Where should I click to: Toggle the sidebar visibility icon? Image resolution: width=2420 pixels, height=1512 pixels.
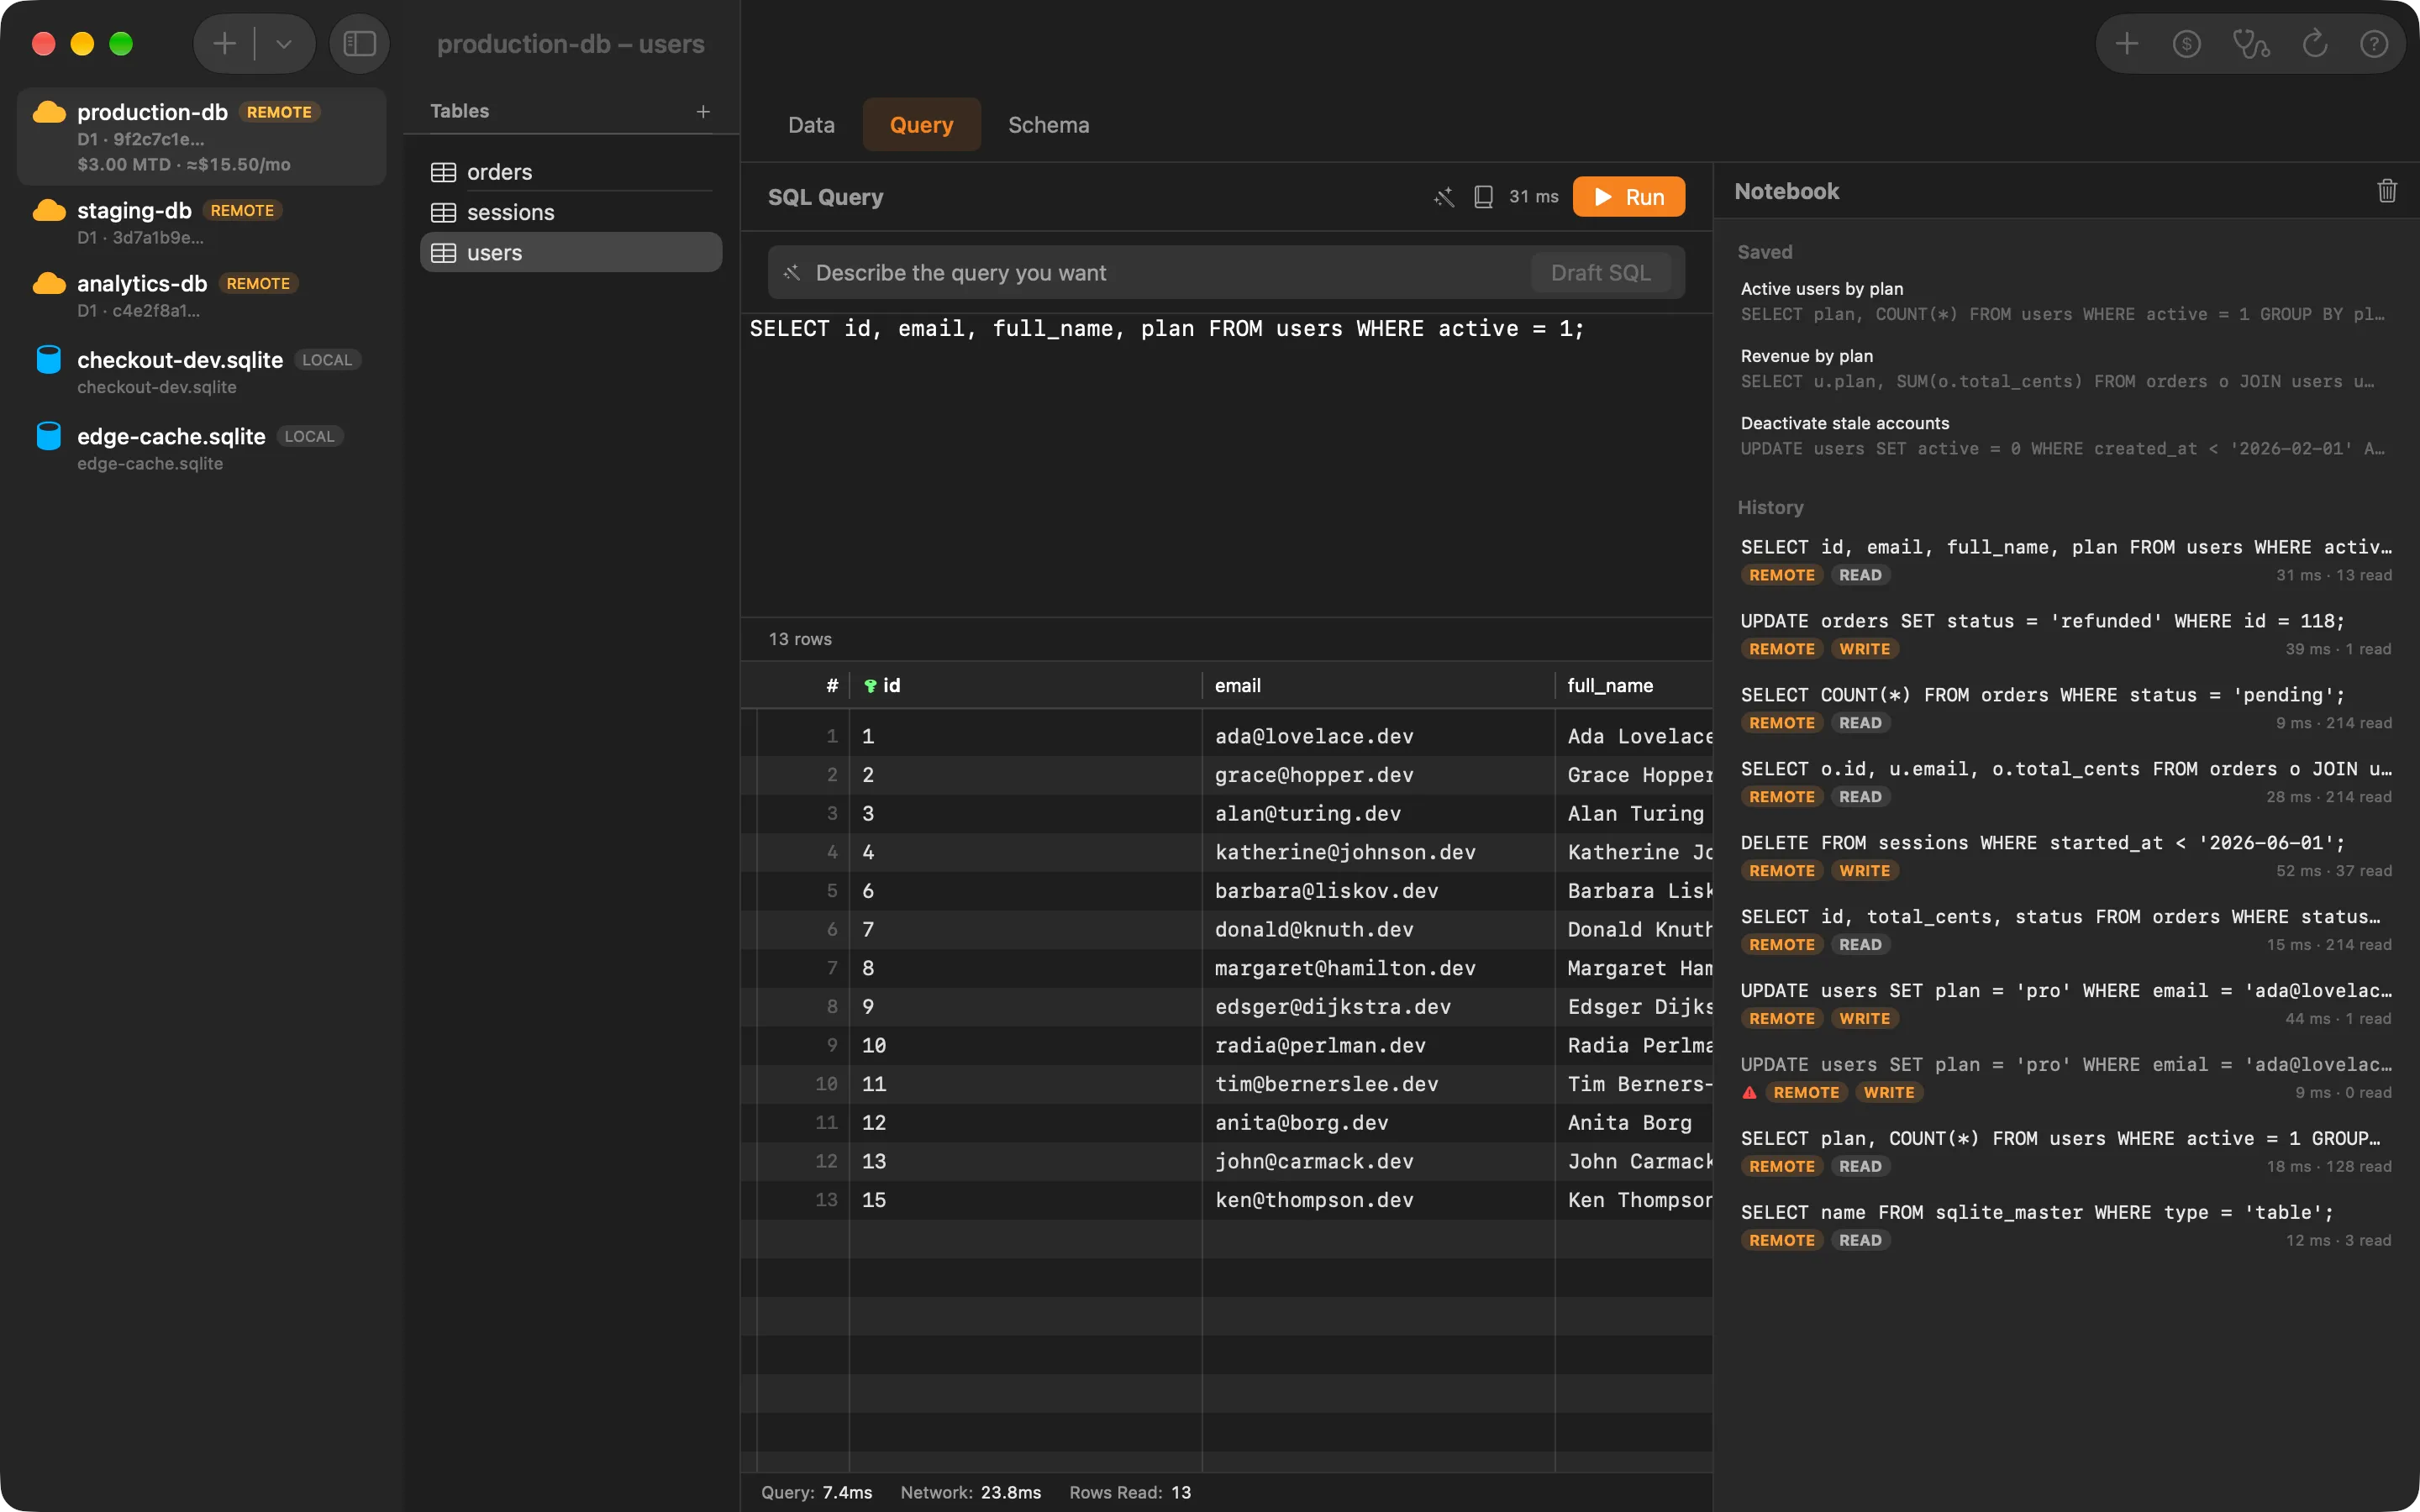(x=359, y=44)
